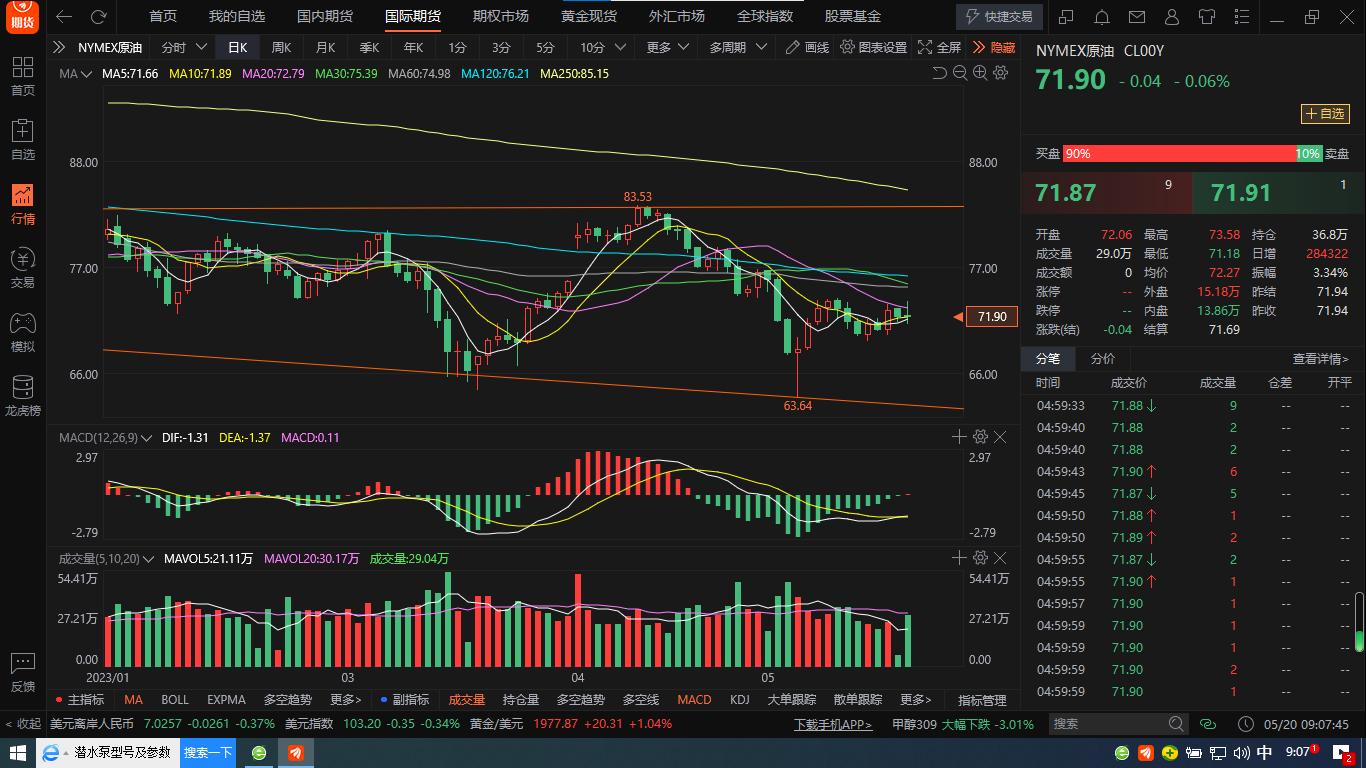Open the 期权市场 tab
1366x768 pixels.
[x=501, y=16]
